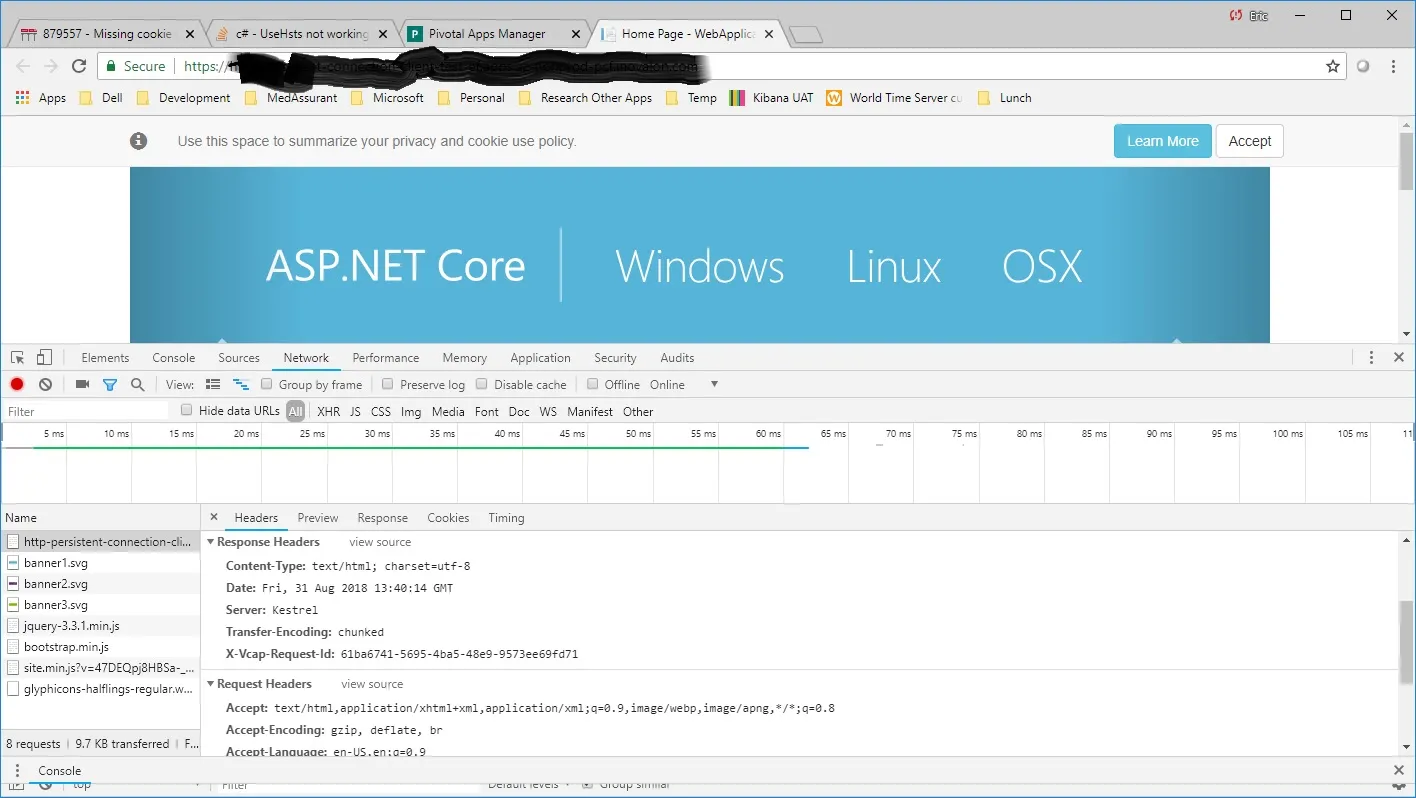Select the XHR request type filter

328,411
